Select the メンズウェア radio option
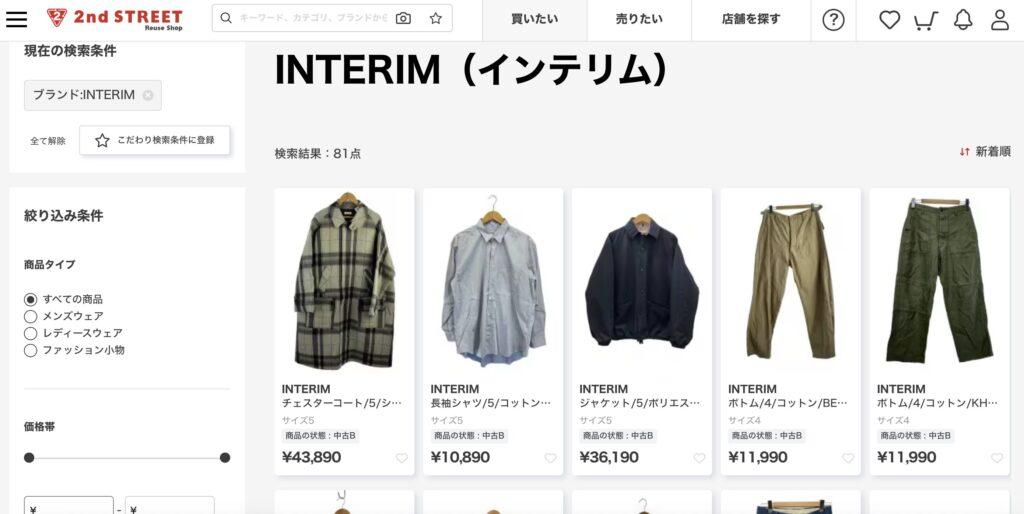This screenshot has width=1024, height=514. (x=31, y=317)
